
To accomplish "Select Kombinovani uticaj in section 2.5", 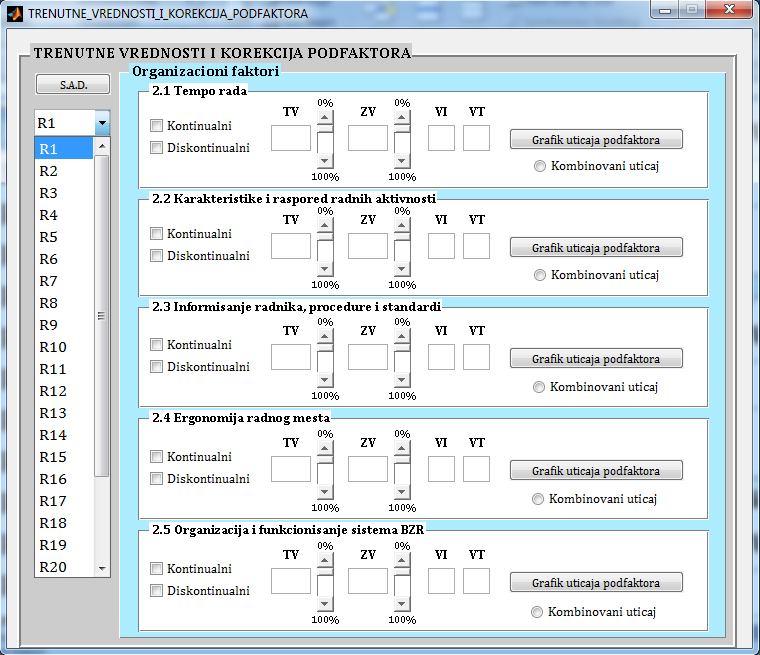I will pyautogui.click(x=537, y=612).
